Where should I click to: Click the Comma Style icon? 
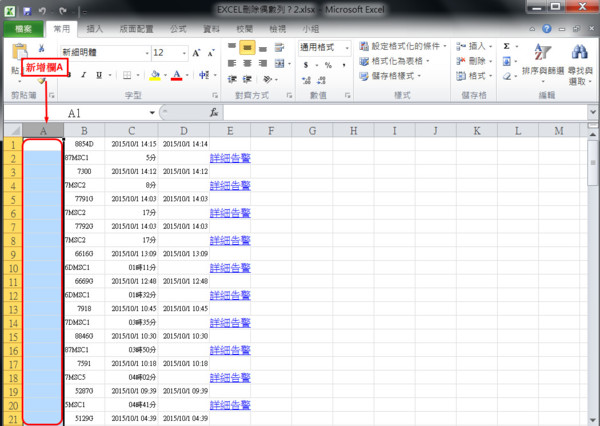(x=344, y=65)
